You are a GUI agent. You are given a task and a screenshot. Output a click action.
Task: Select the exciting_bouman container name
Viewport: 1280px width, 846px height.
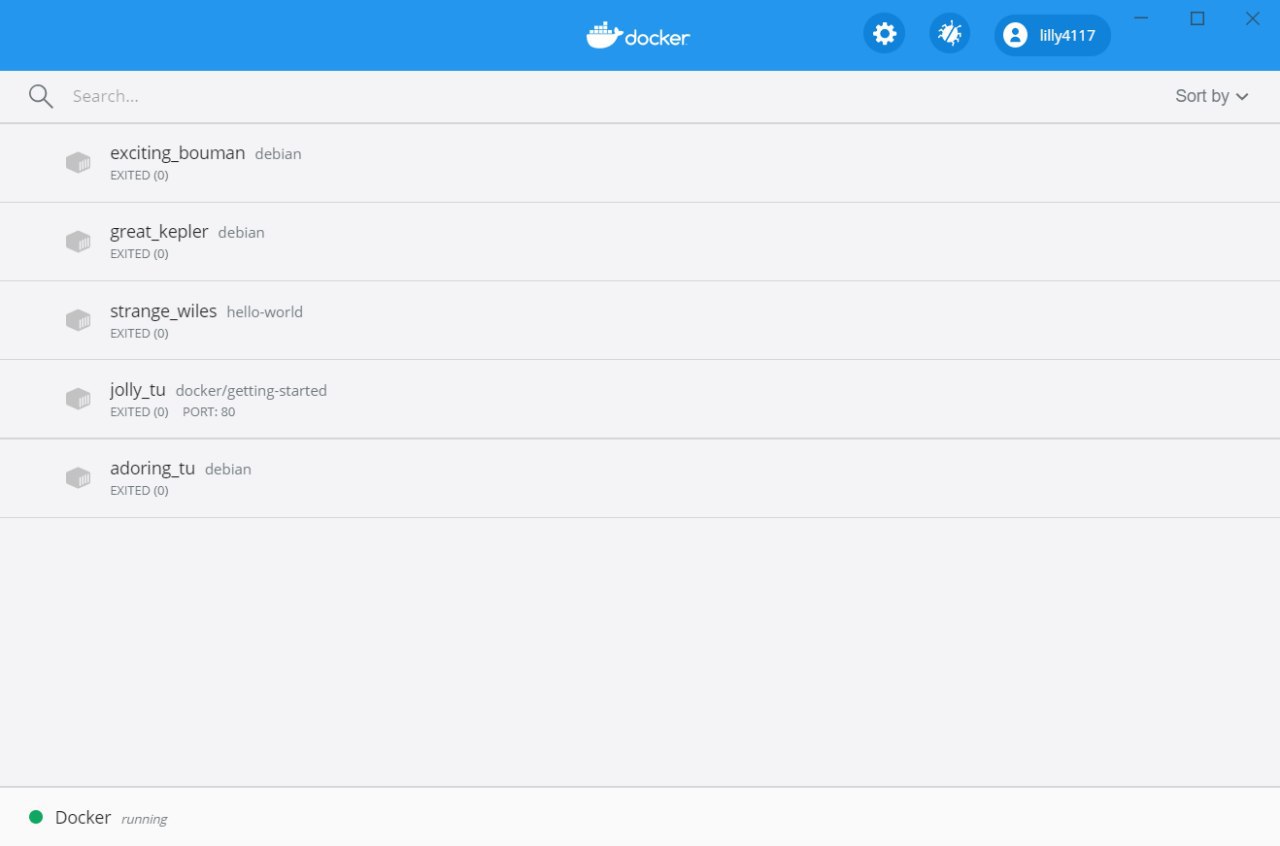click(x=177, y=153)
